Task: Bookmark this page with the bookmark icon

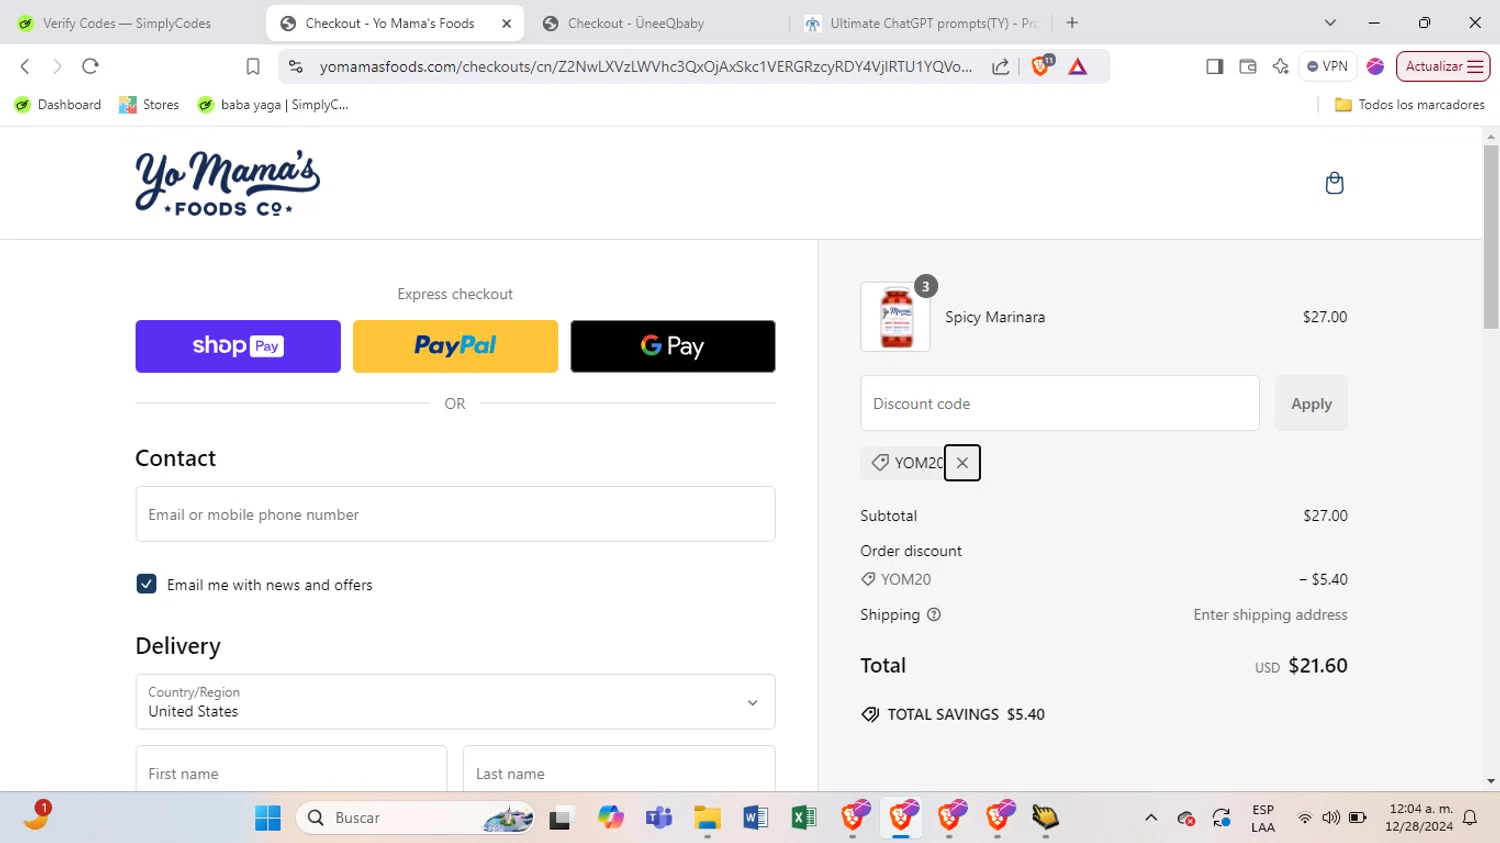Action: 253,66
